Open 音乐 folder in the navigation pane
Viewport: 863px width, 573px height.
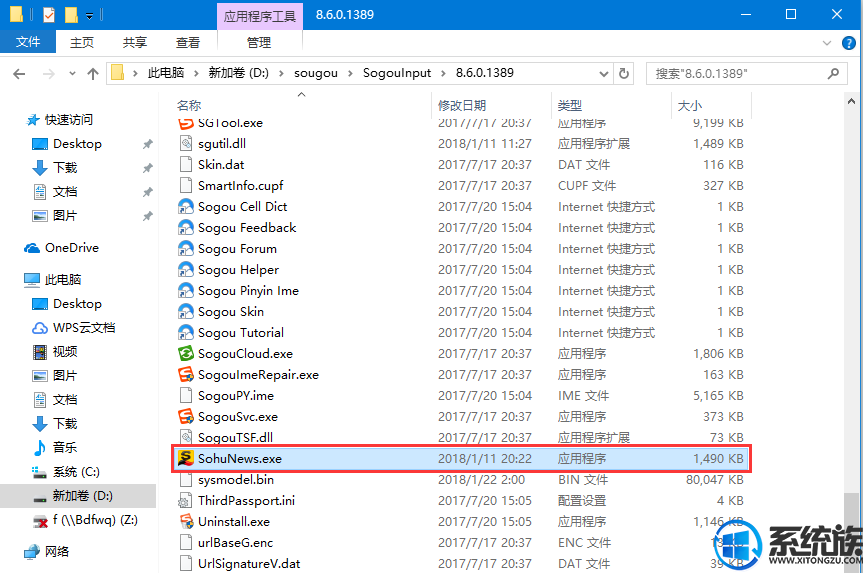click(x=65, y=448)
